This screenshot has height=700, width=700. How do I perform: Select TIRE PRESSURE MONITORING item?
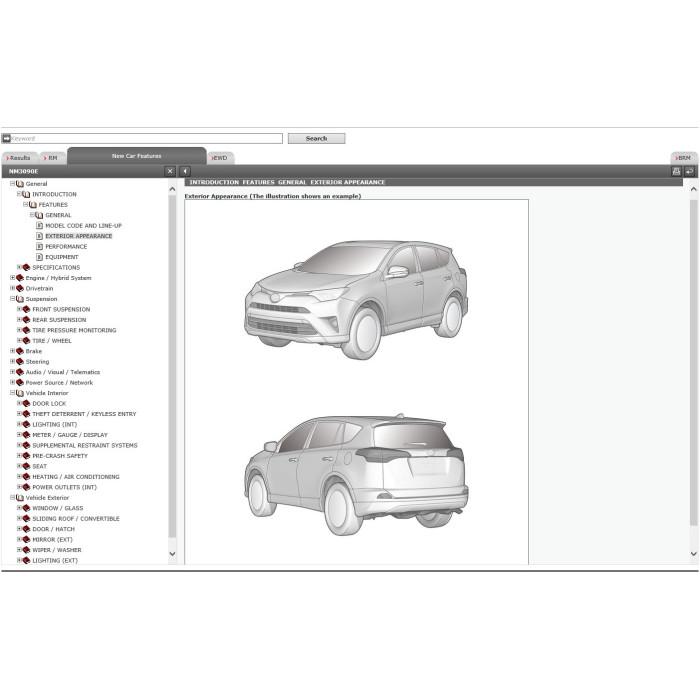tap(74, 330)
